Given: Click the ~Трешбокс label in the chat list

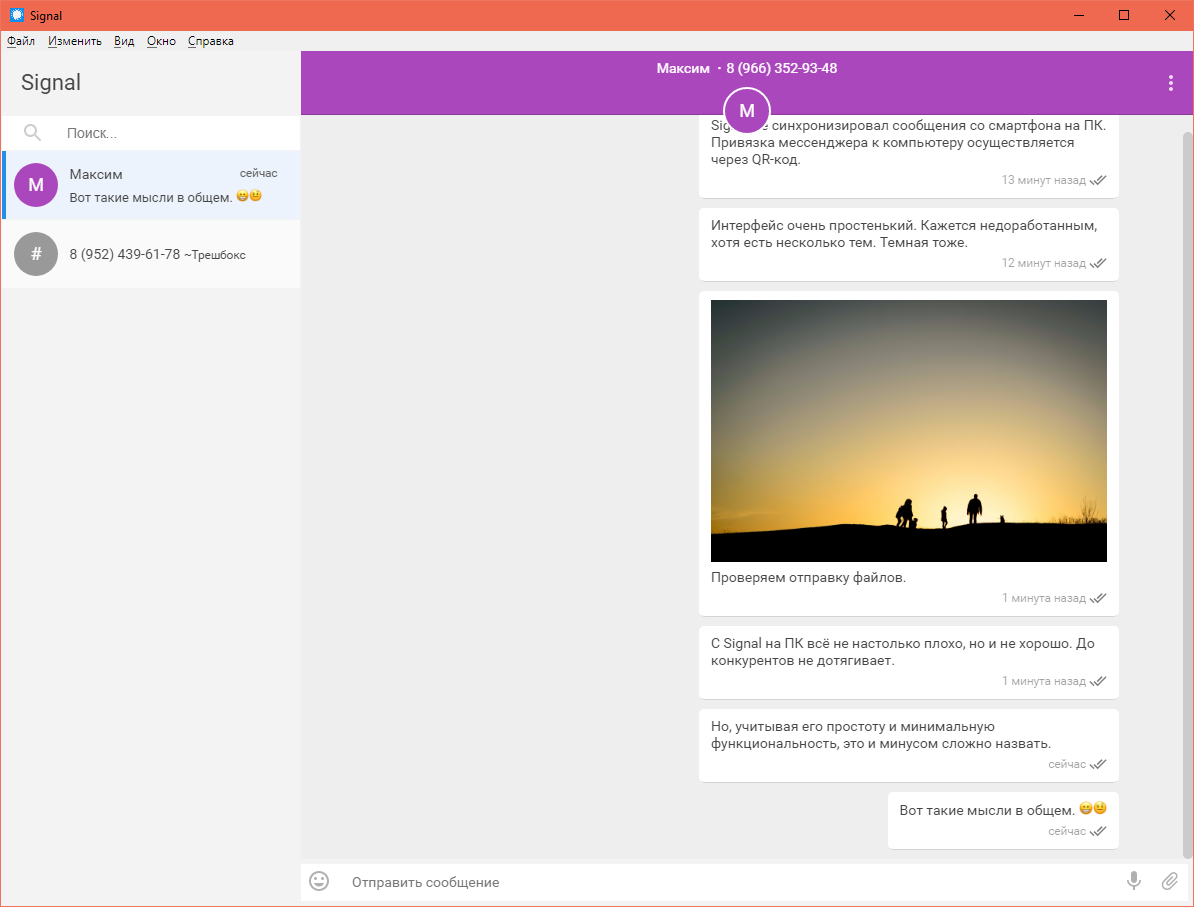Looking at the screenshot, I should click(215, 255).
